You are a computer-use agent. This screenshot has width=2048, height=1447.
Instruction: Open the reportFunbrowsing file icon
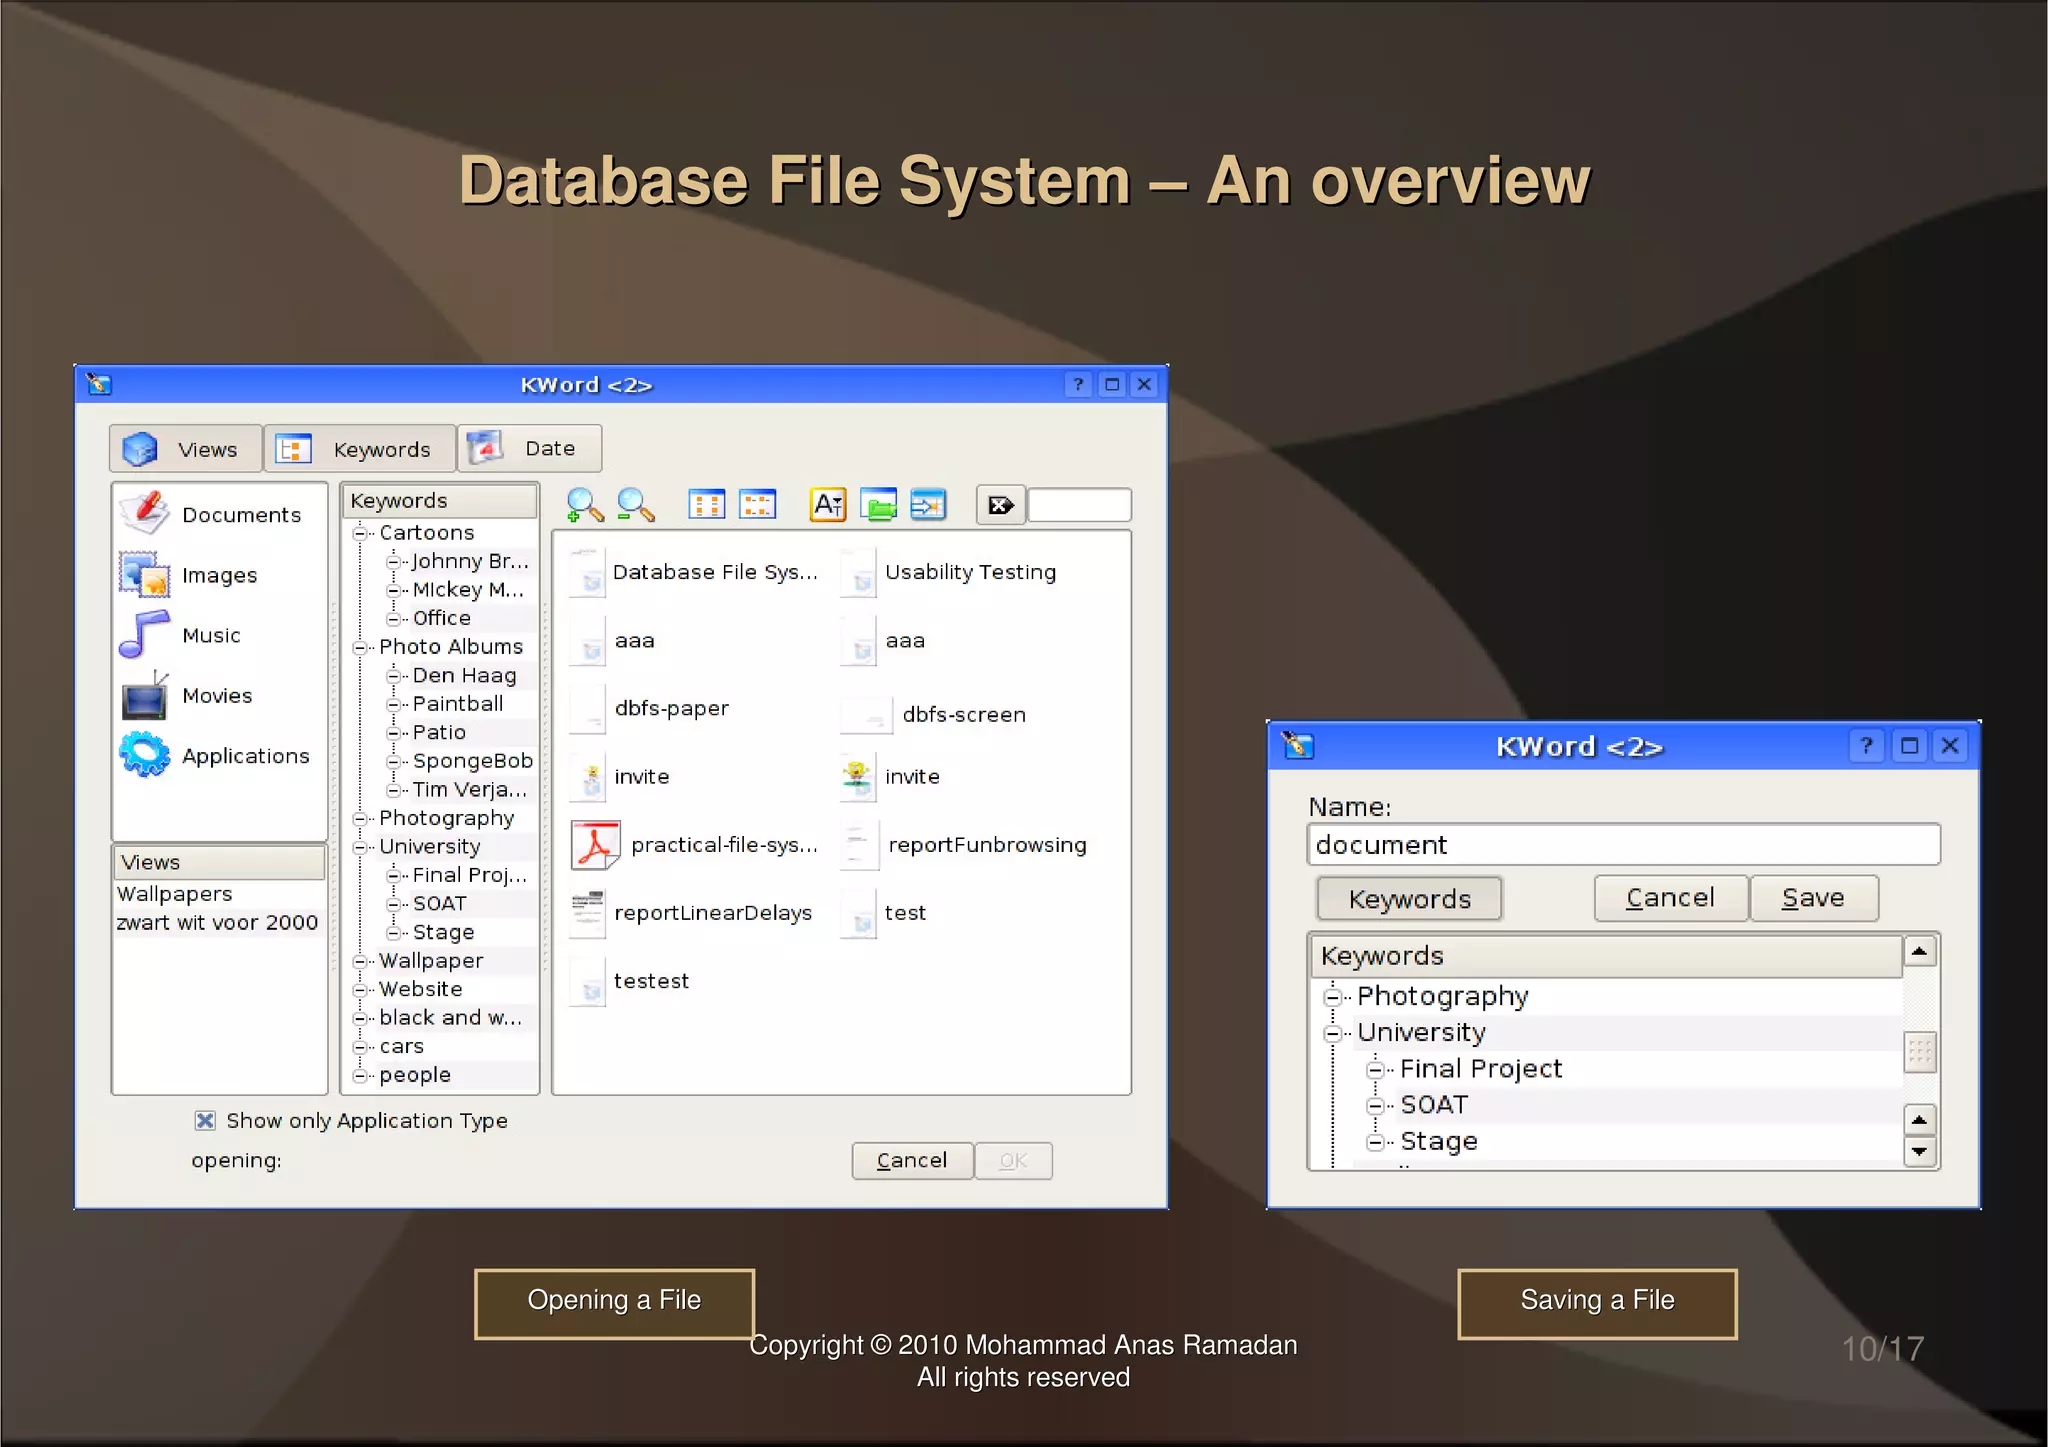click(859, 845)
